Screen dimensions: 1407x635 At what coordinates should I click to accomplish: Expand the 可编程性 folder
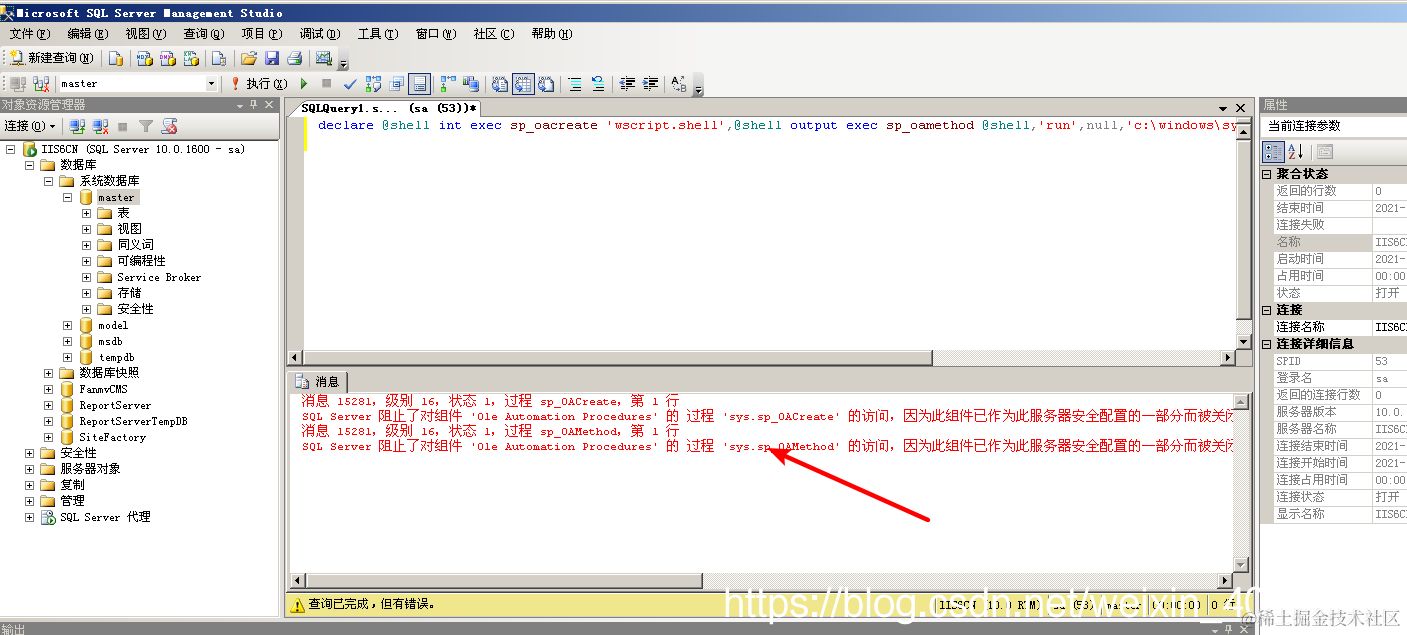click(x=87, y=261)
